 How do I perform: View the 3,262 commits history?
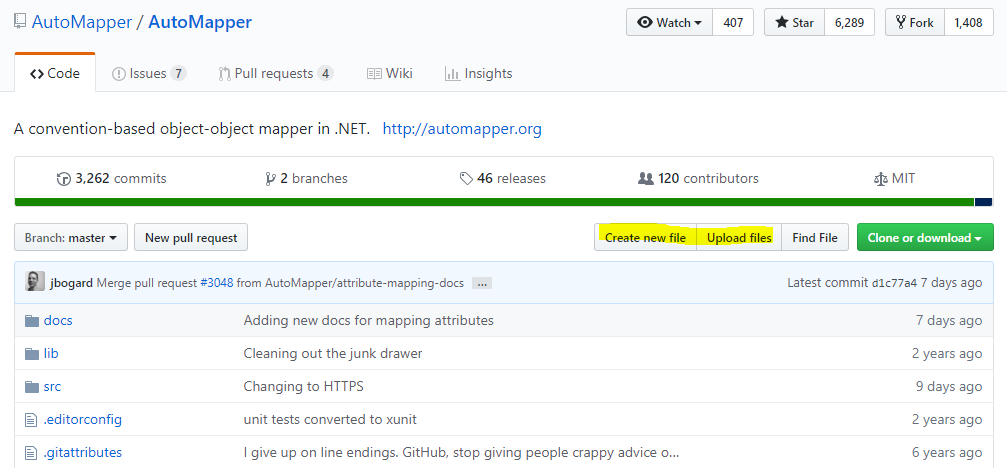pos(112,178)
